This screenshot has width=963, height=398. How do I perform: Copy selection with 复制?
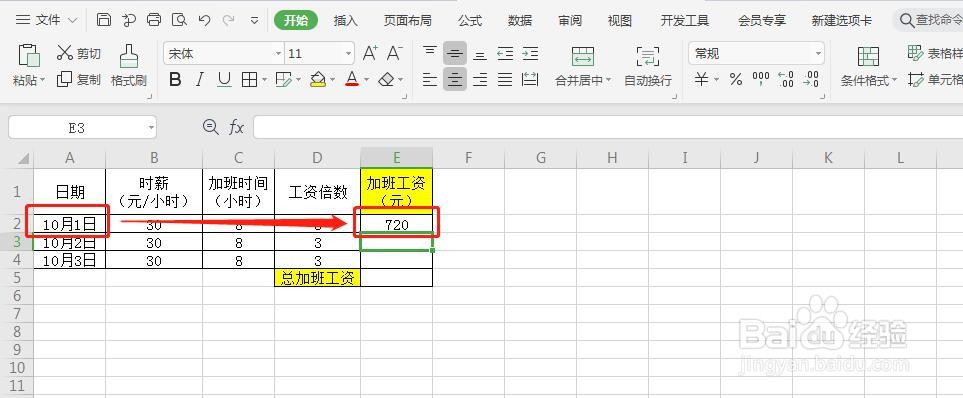coord(79,79)
